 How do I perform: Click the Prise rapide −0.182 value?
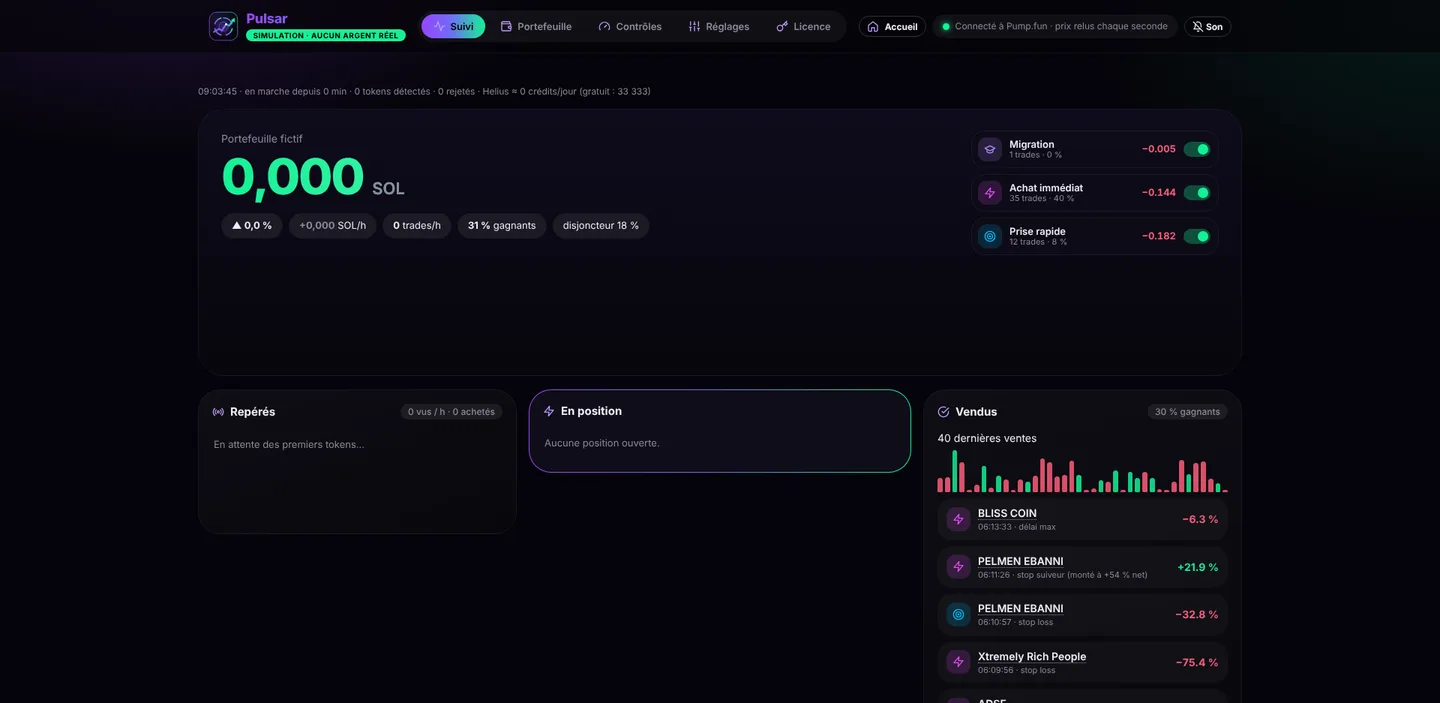click(x=1159, y=236)
